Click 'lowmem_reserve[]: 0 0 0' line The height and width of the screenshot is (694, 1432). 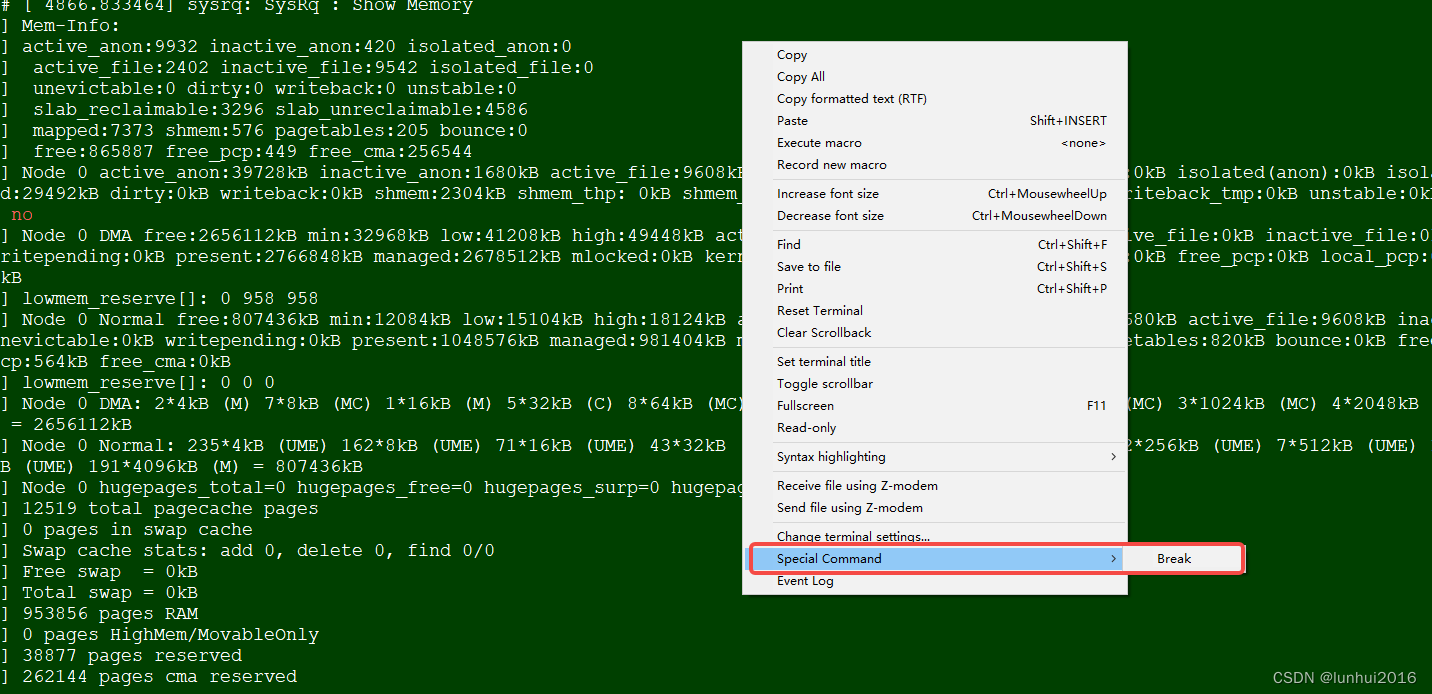click(x=148, y=383)
